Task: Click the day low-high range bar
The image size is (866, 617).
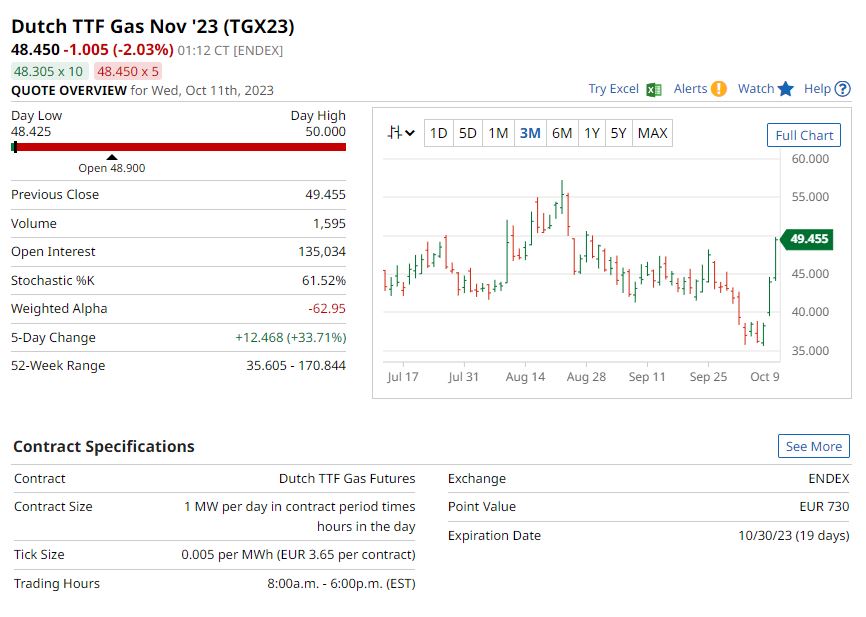Action: click(178, 147)
